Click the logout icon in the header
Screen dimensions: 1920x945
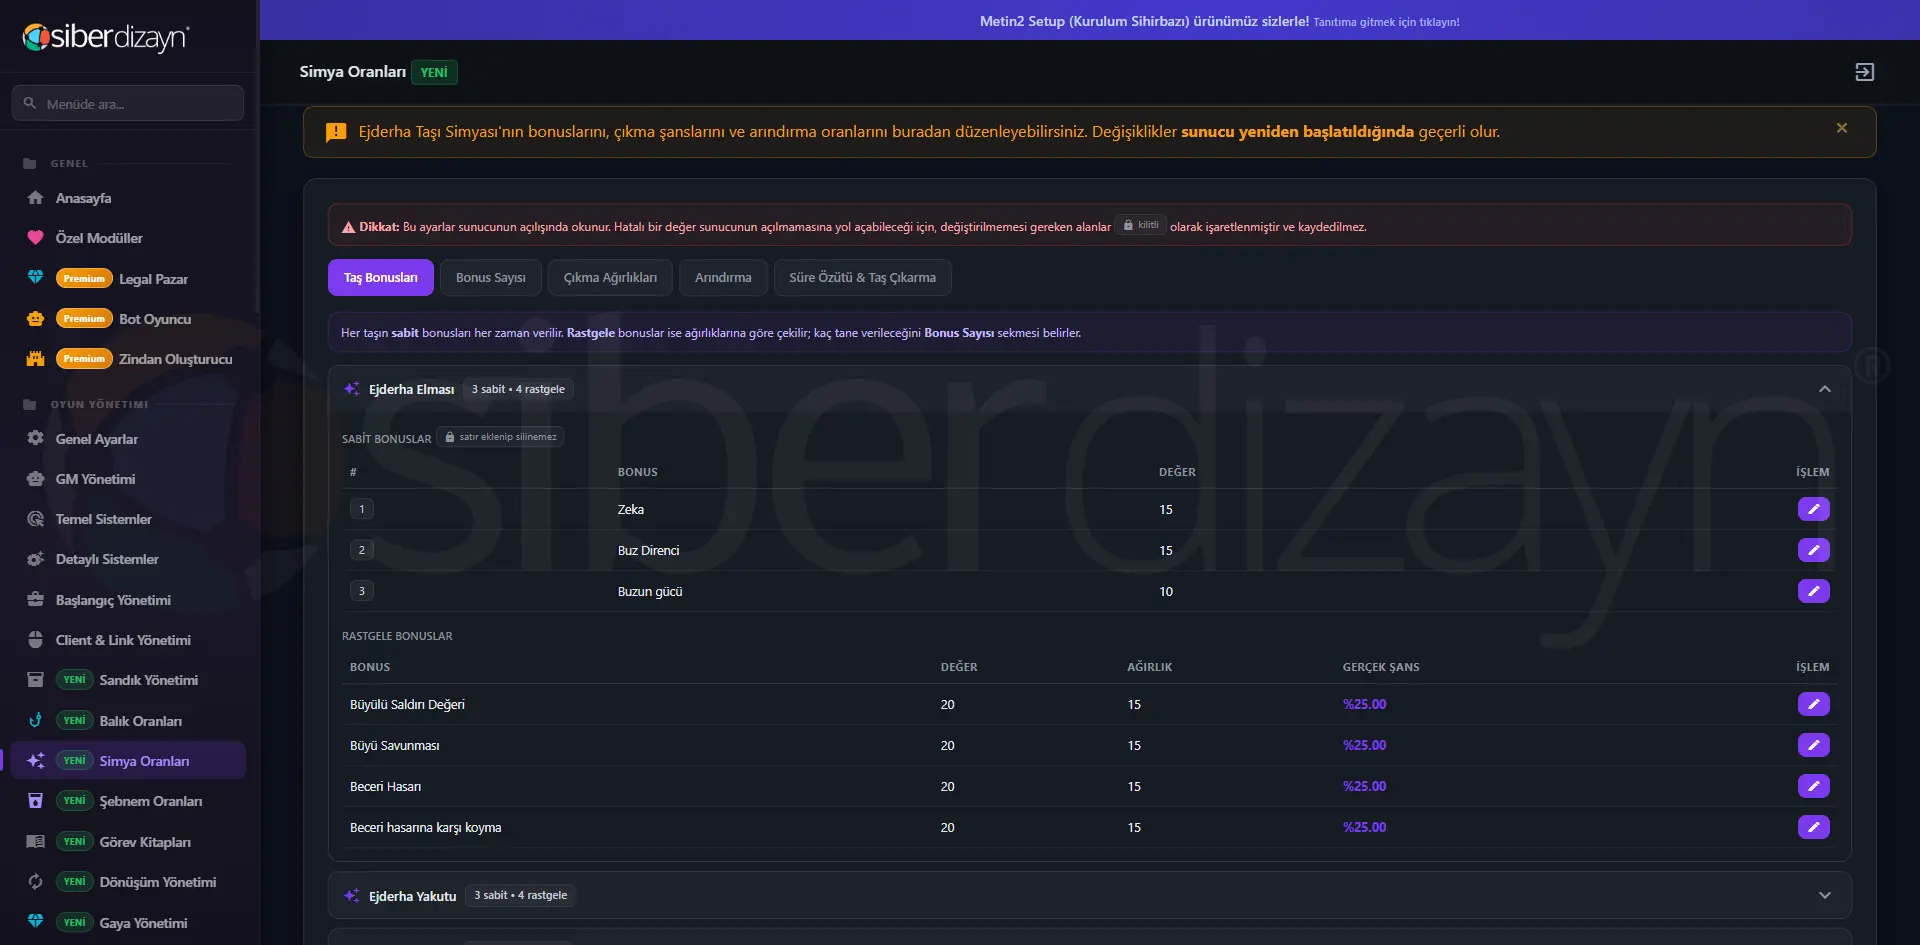click(x=1864, y=72)
